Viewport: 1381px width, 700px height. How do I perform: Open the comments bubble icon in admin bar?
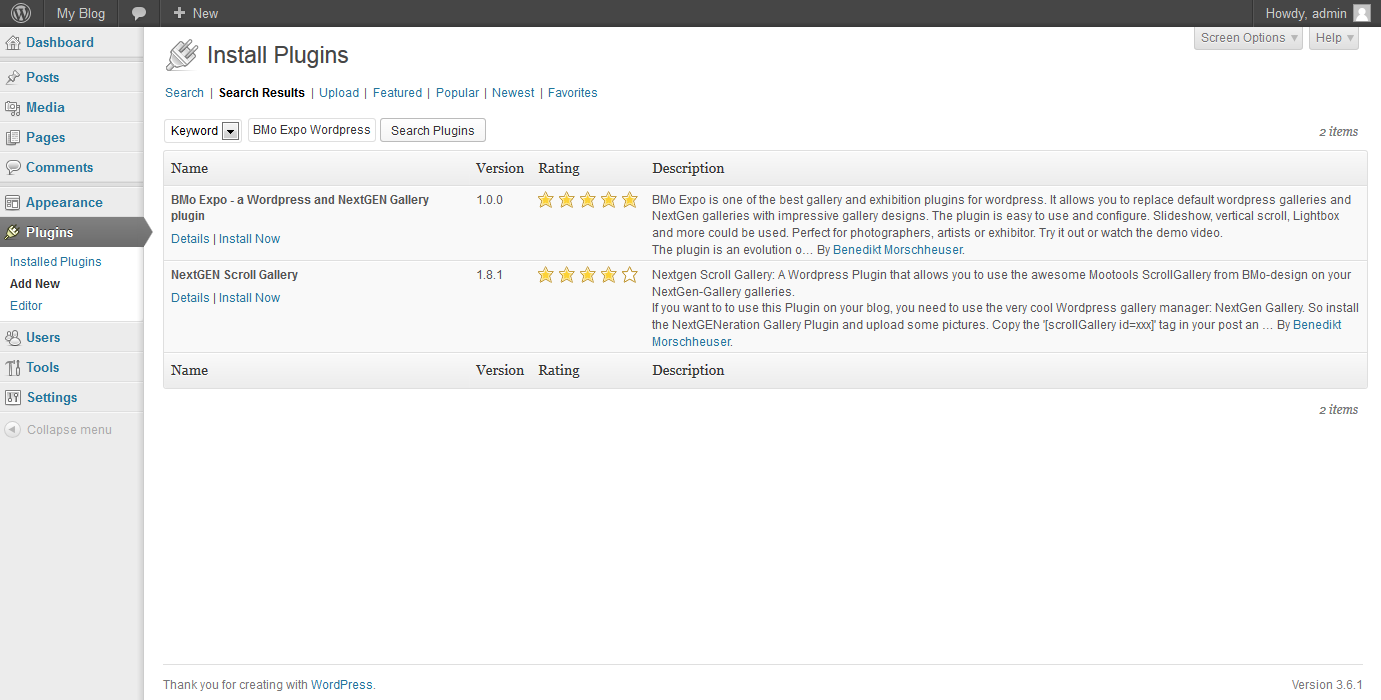tap(139, 13)
